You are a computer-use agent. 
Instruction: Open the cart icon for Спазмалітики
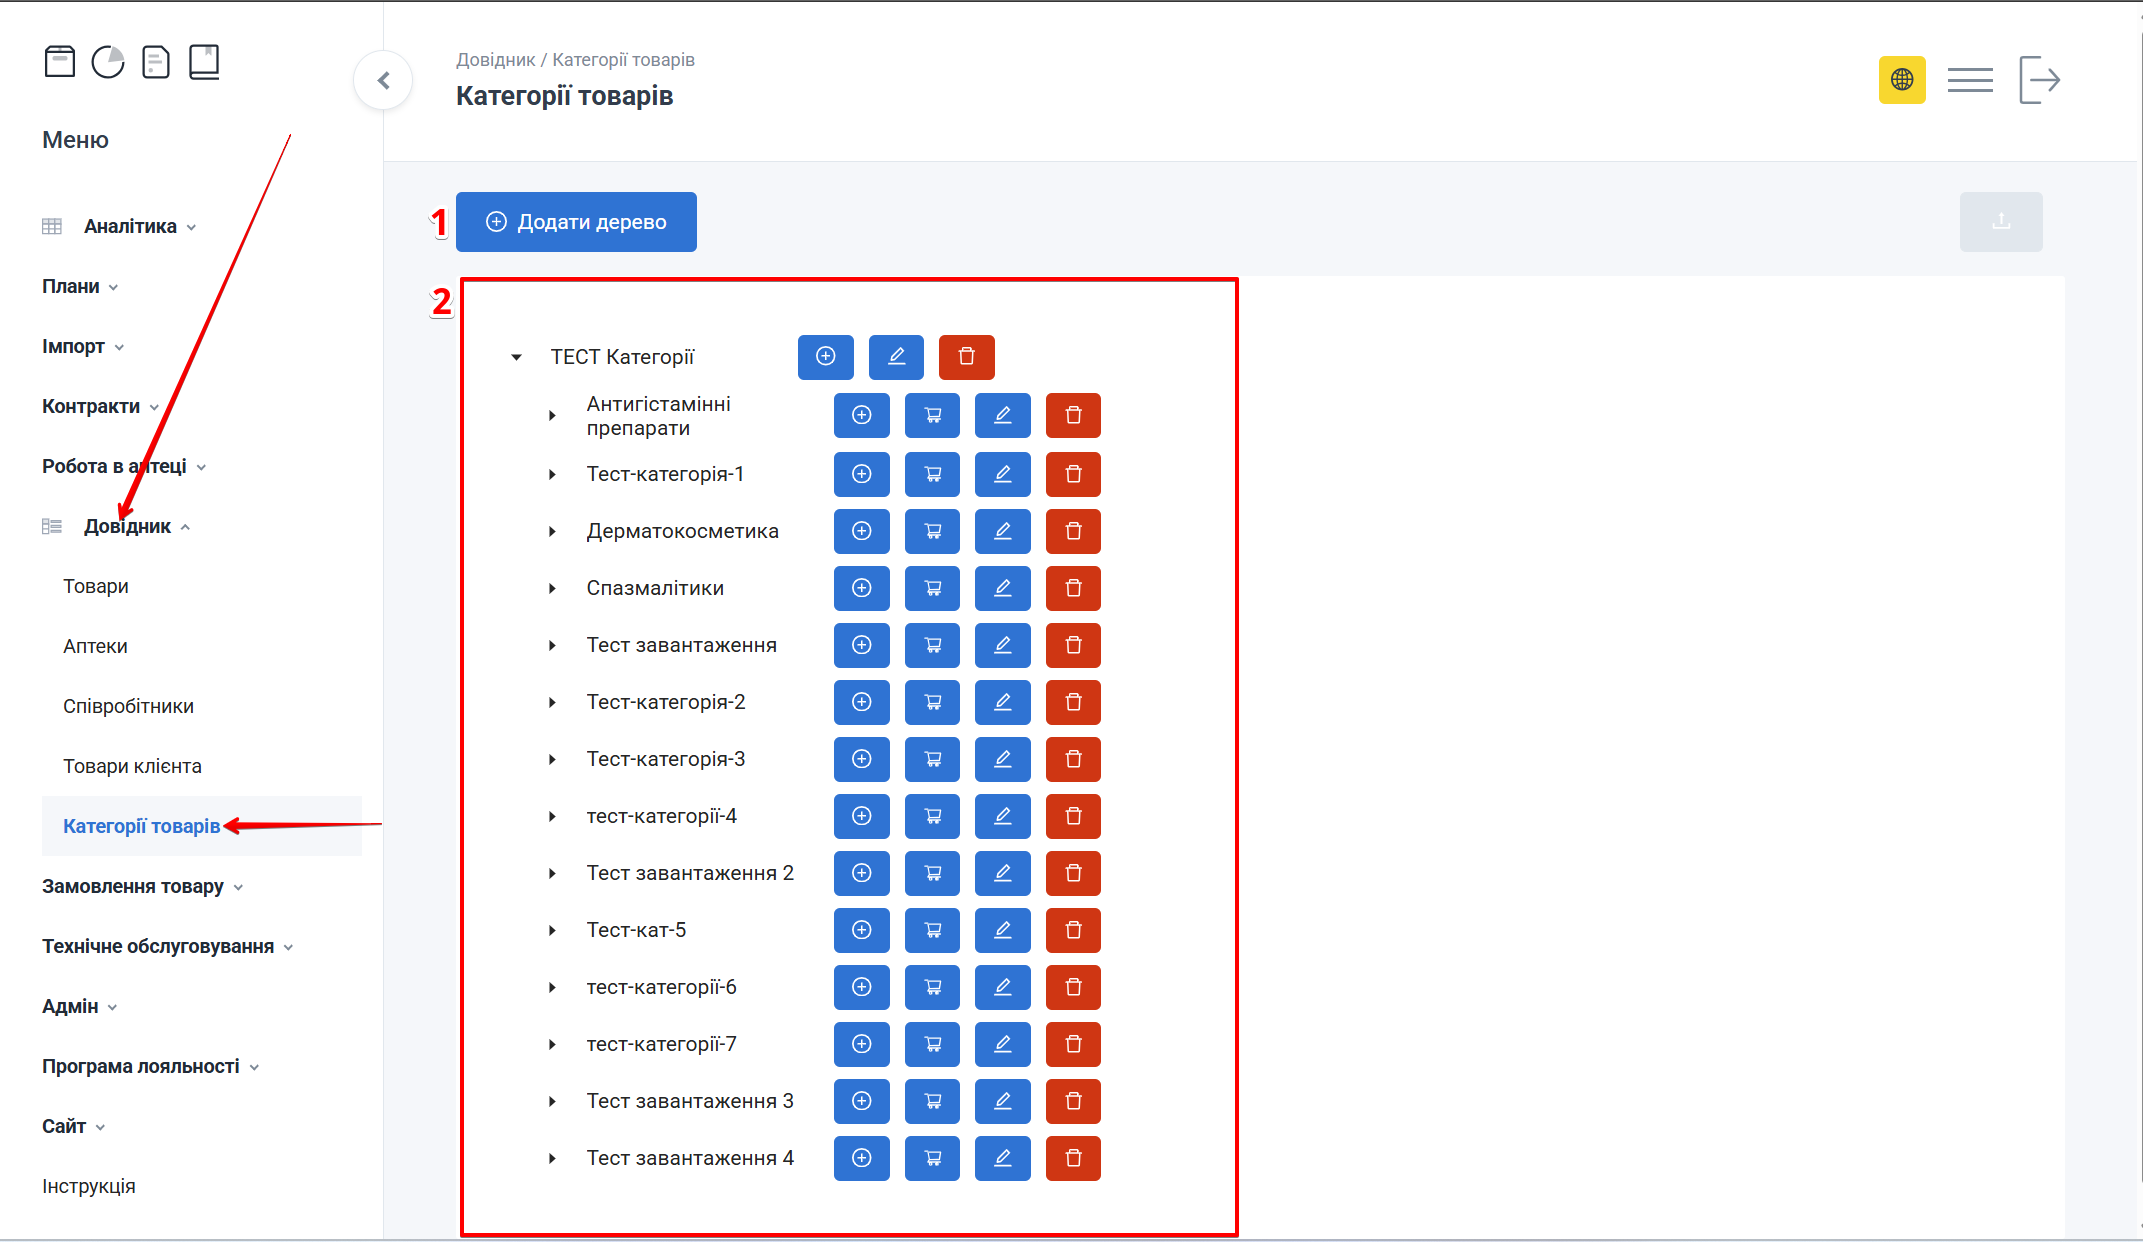[932, 588]
